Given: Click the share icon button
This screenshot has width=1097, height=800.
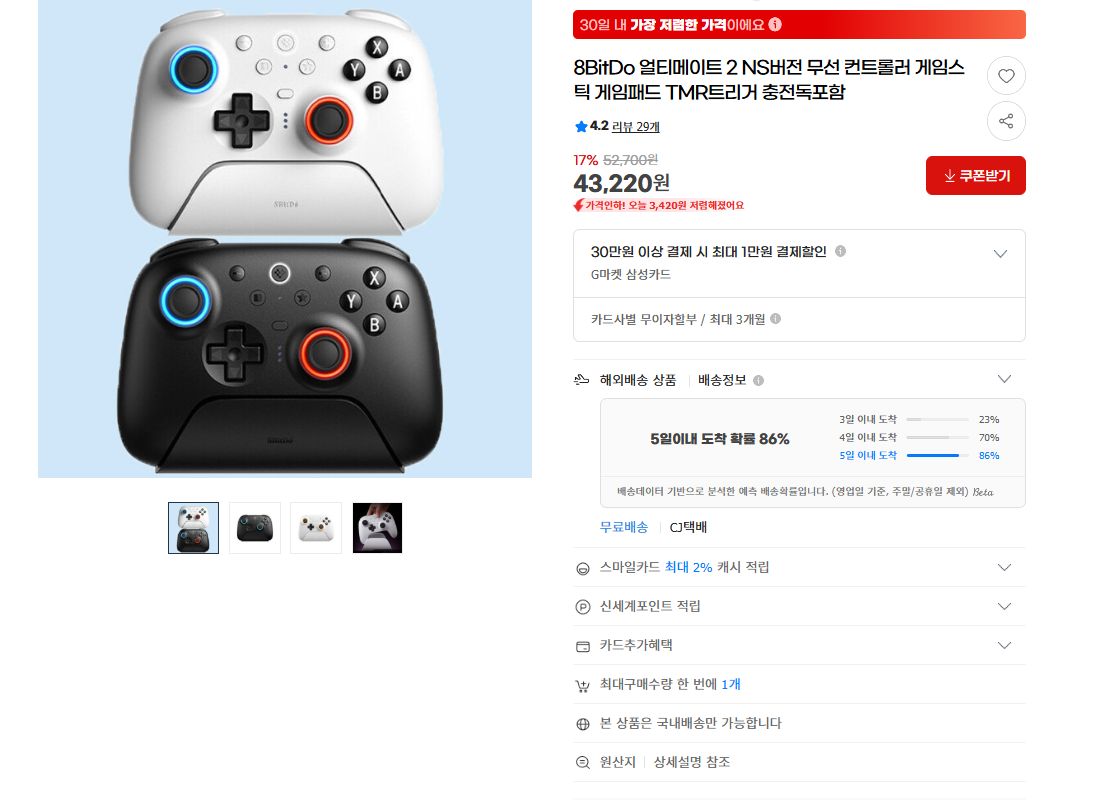Looking at the screenshot, I should (x=1005, y=121).
